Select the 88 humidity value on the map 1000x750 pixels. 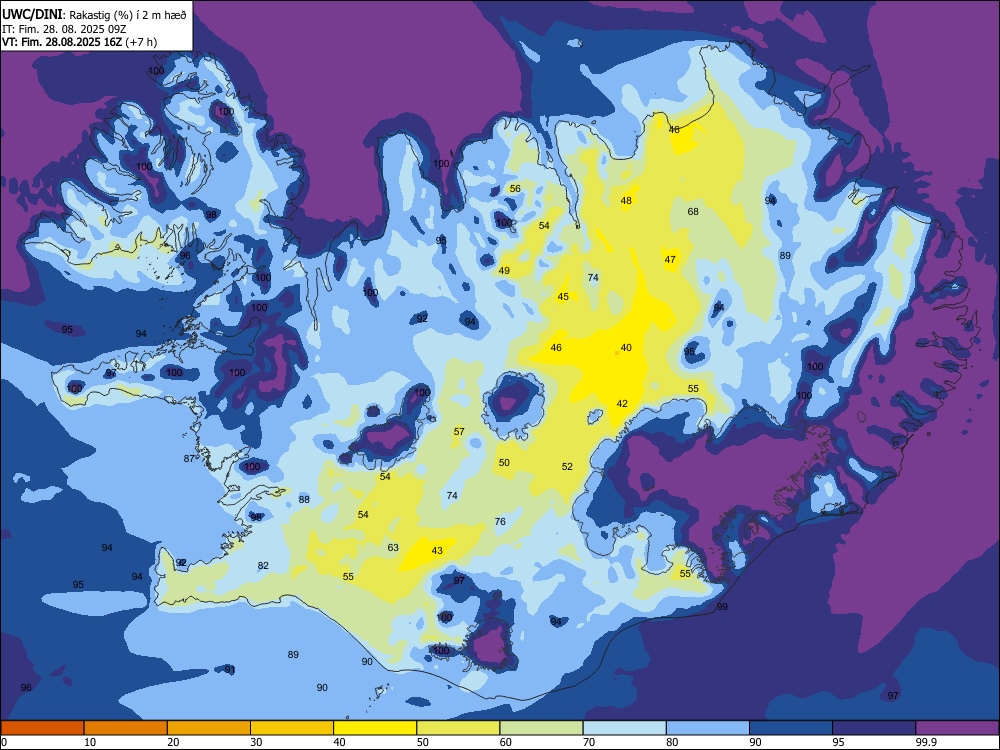(304, 499)
